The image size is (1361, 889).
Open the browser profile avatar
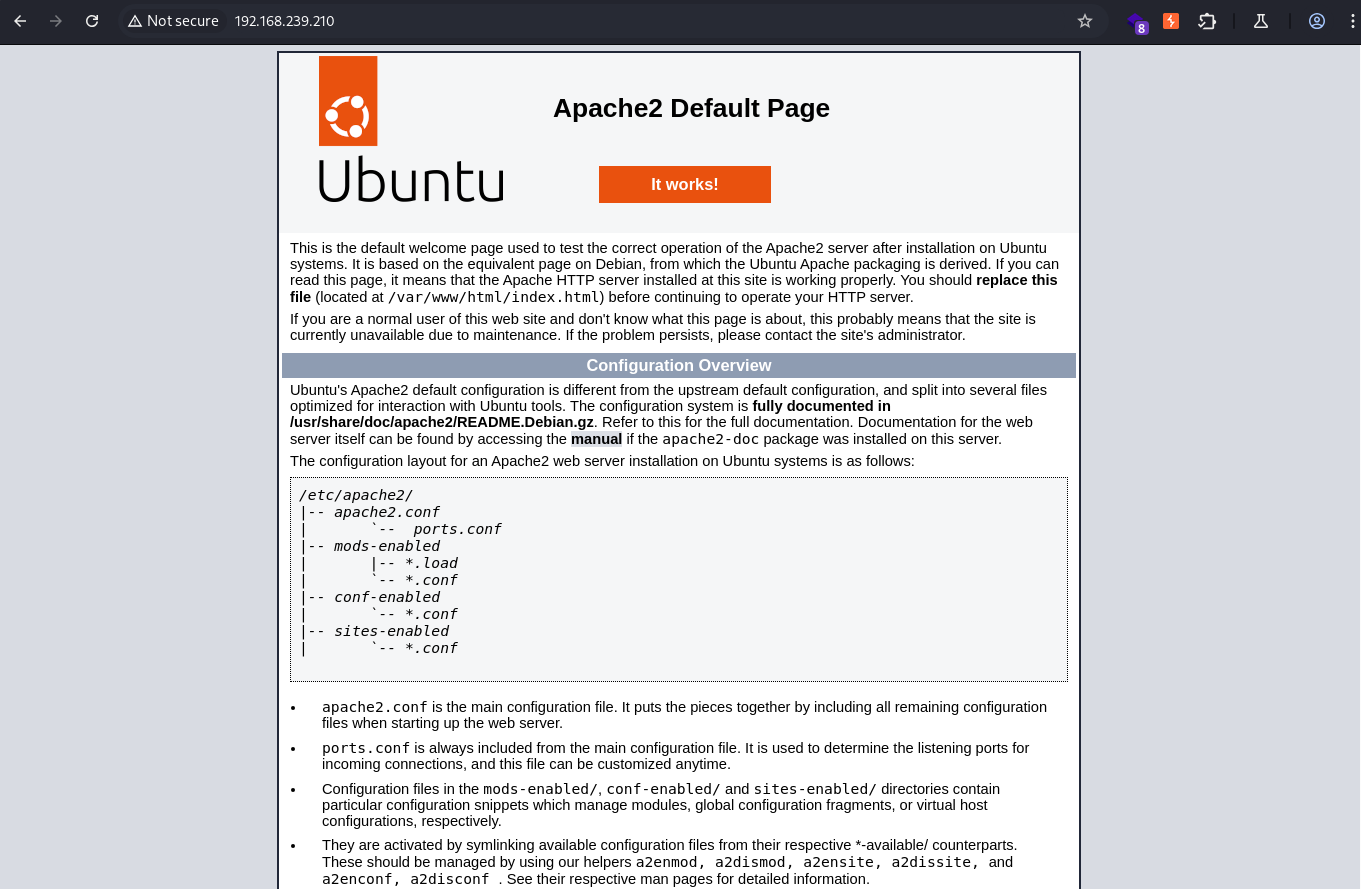click(1317, 21)
